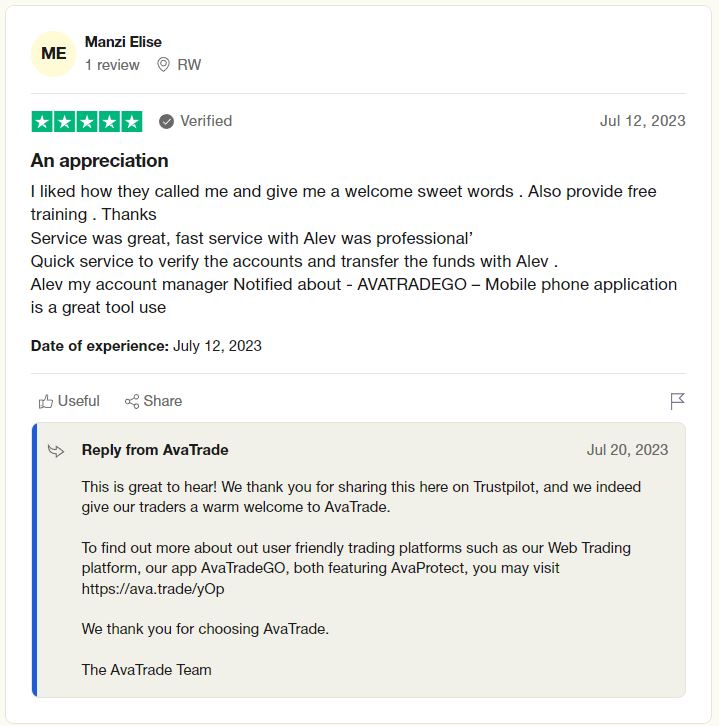Open the '1 review' count link
Viewport: 719px width, 726px height.
pyautogui.click(x=112, y=65)
